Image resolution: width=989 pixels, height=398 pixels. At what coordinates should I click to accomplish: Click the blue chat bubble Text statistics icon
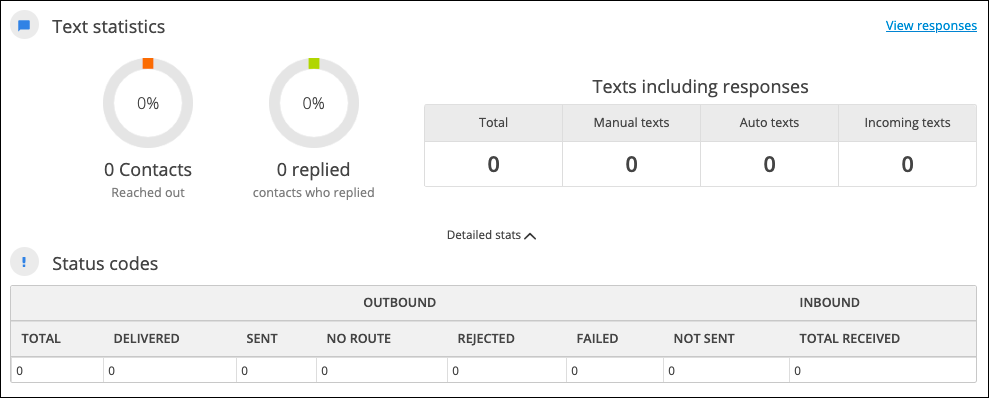(25, 26)
